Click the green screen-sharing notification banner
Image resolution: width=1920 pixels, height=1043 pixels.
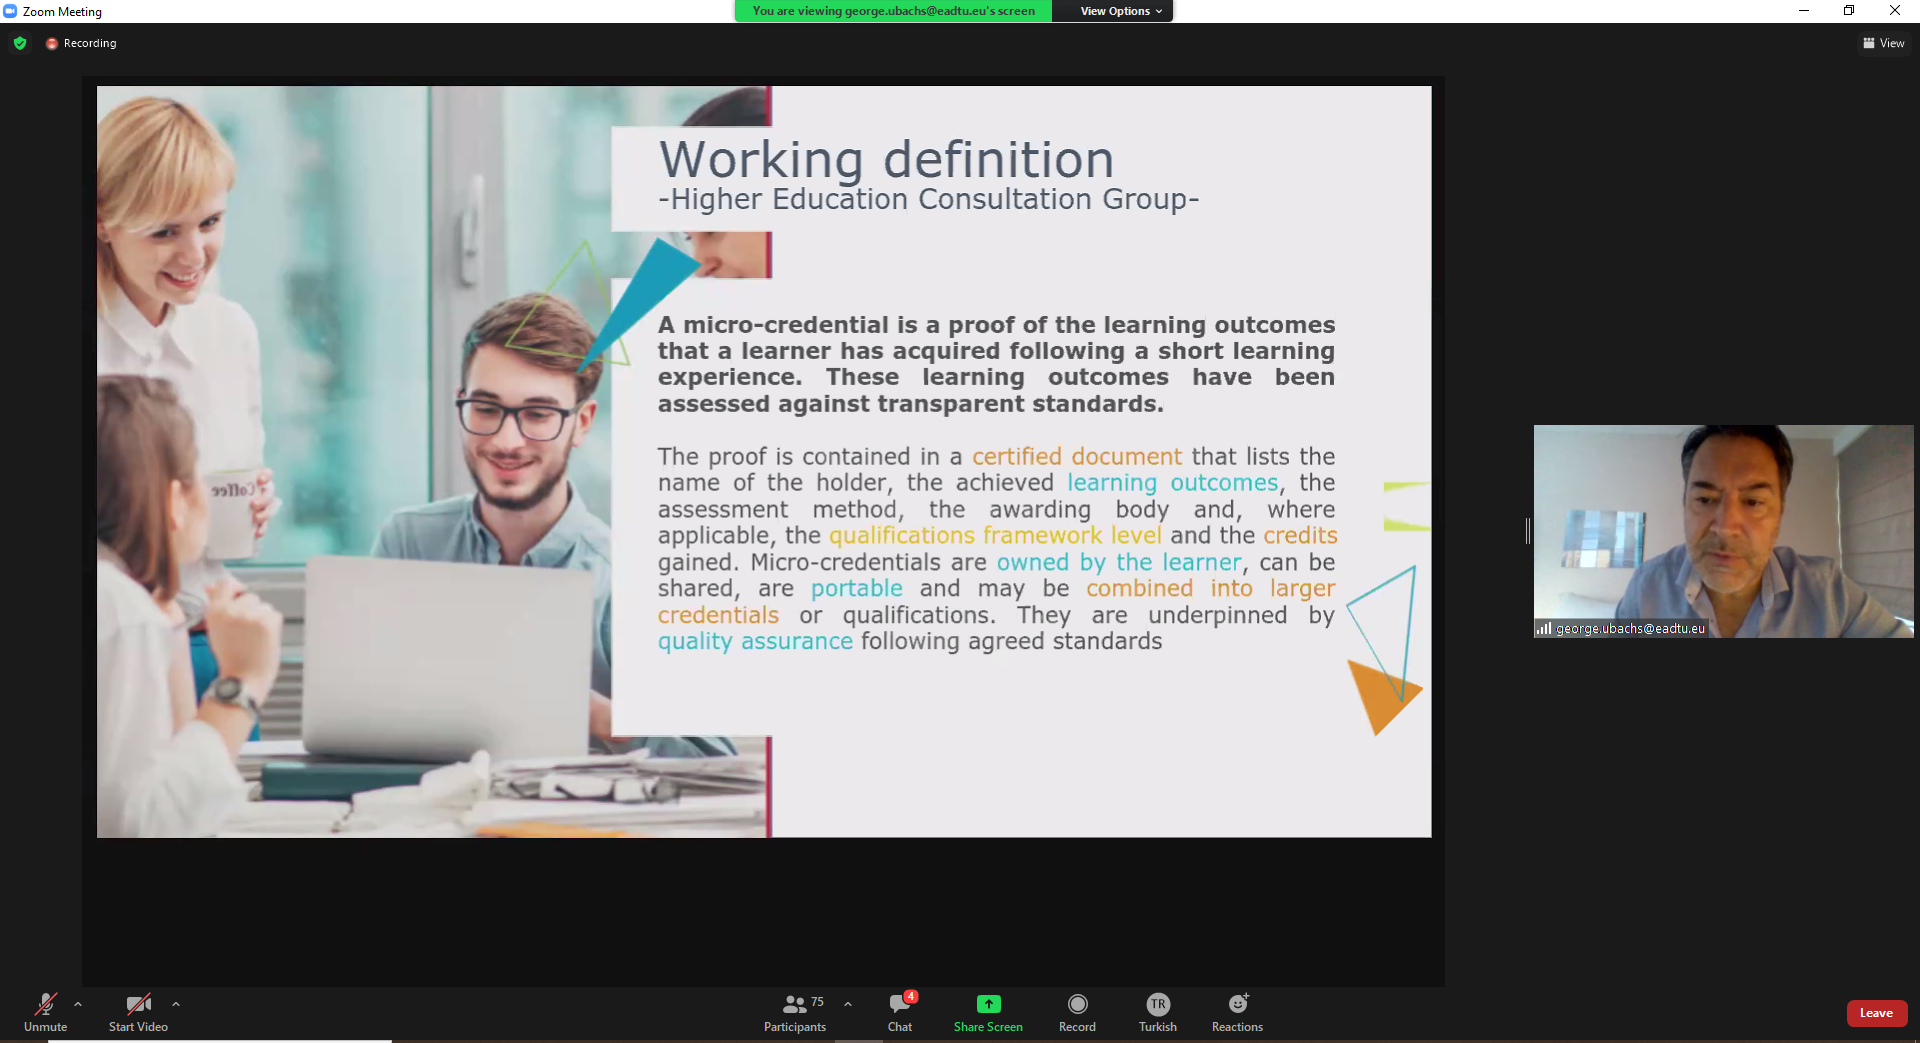tap(893, 11)
